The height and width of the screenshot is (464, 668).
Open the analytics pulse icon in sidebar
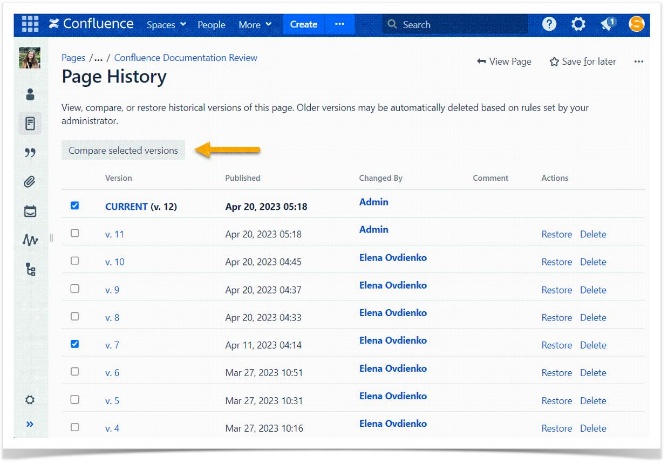(x=30, y=240)
